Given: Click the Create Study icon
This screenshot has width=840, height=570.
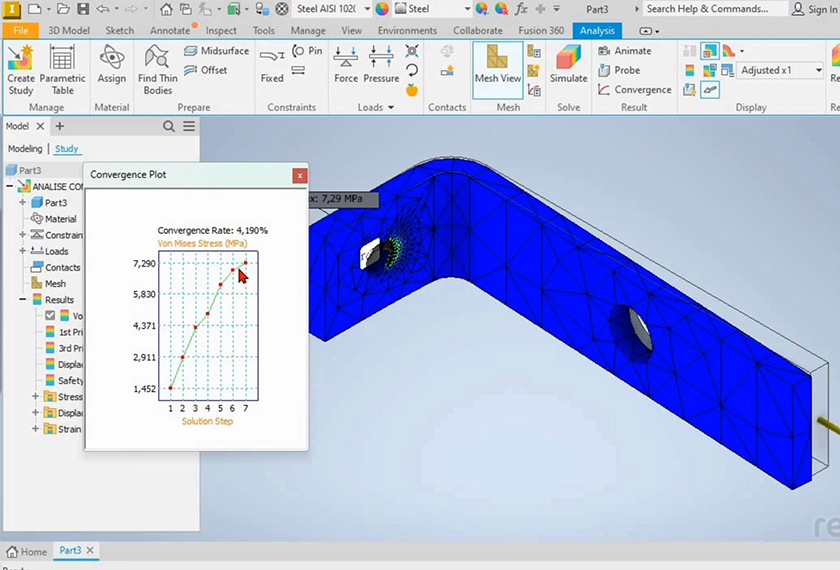Looking at the screenshot, I should (20, 68).
